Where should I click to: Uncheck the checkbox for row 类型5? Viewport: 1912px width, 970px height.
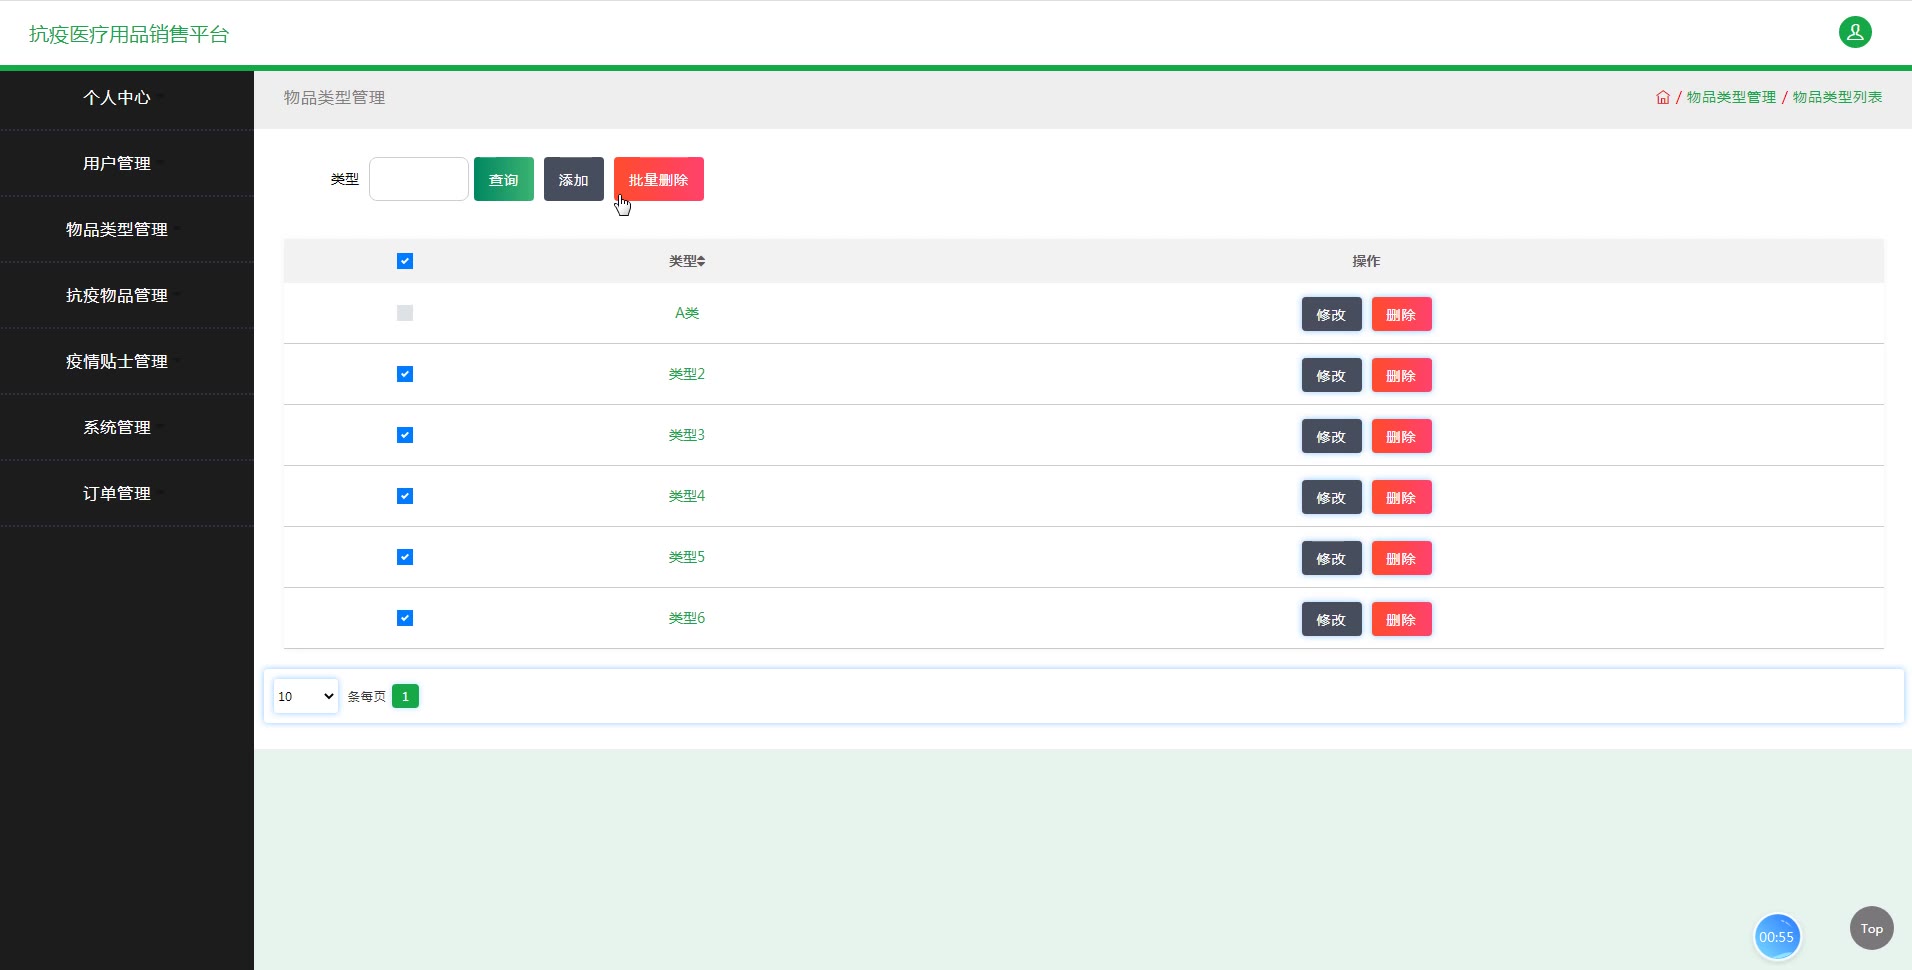pos(405,557)
